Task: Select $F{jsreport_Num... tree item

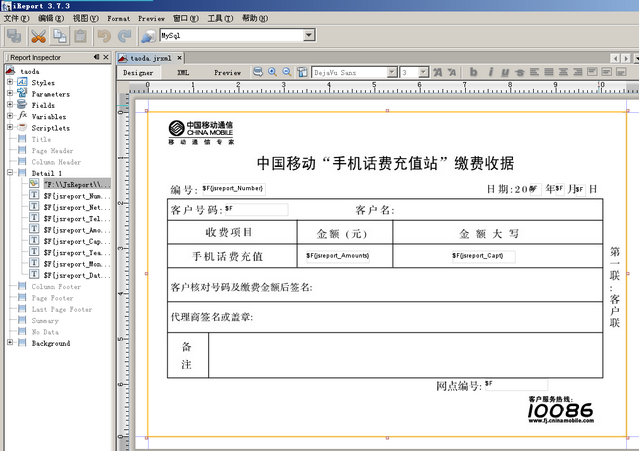Action: 77,196
